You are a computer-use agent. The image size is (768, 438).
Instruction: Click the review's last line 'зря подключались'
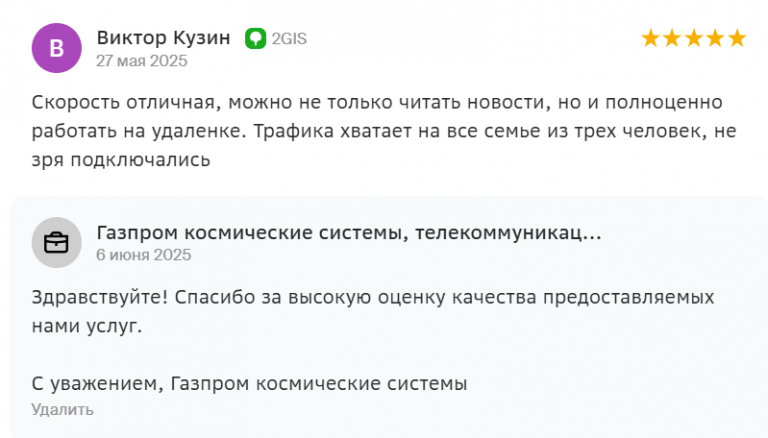(121, 160)
